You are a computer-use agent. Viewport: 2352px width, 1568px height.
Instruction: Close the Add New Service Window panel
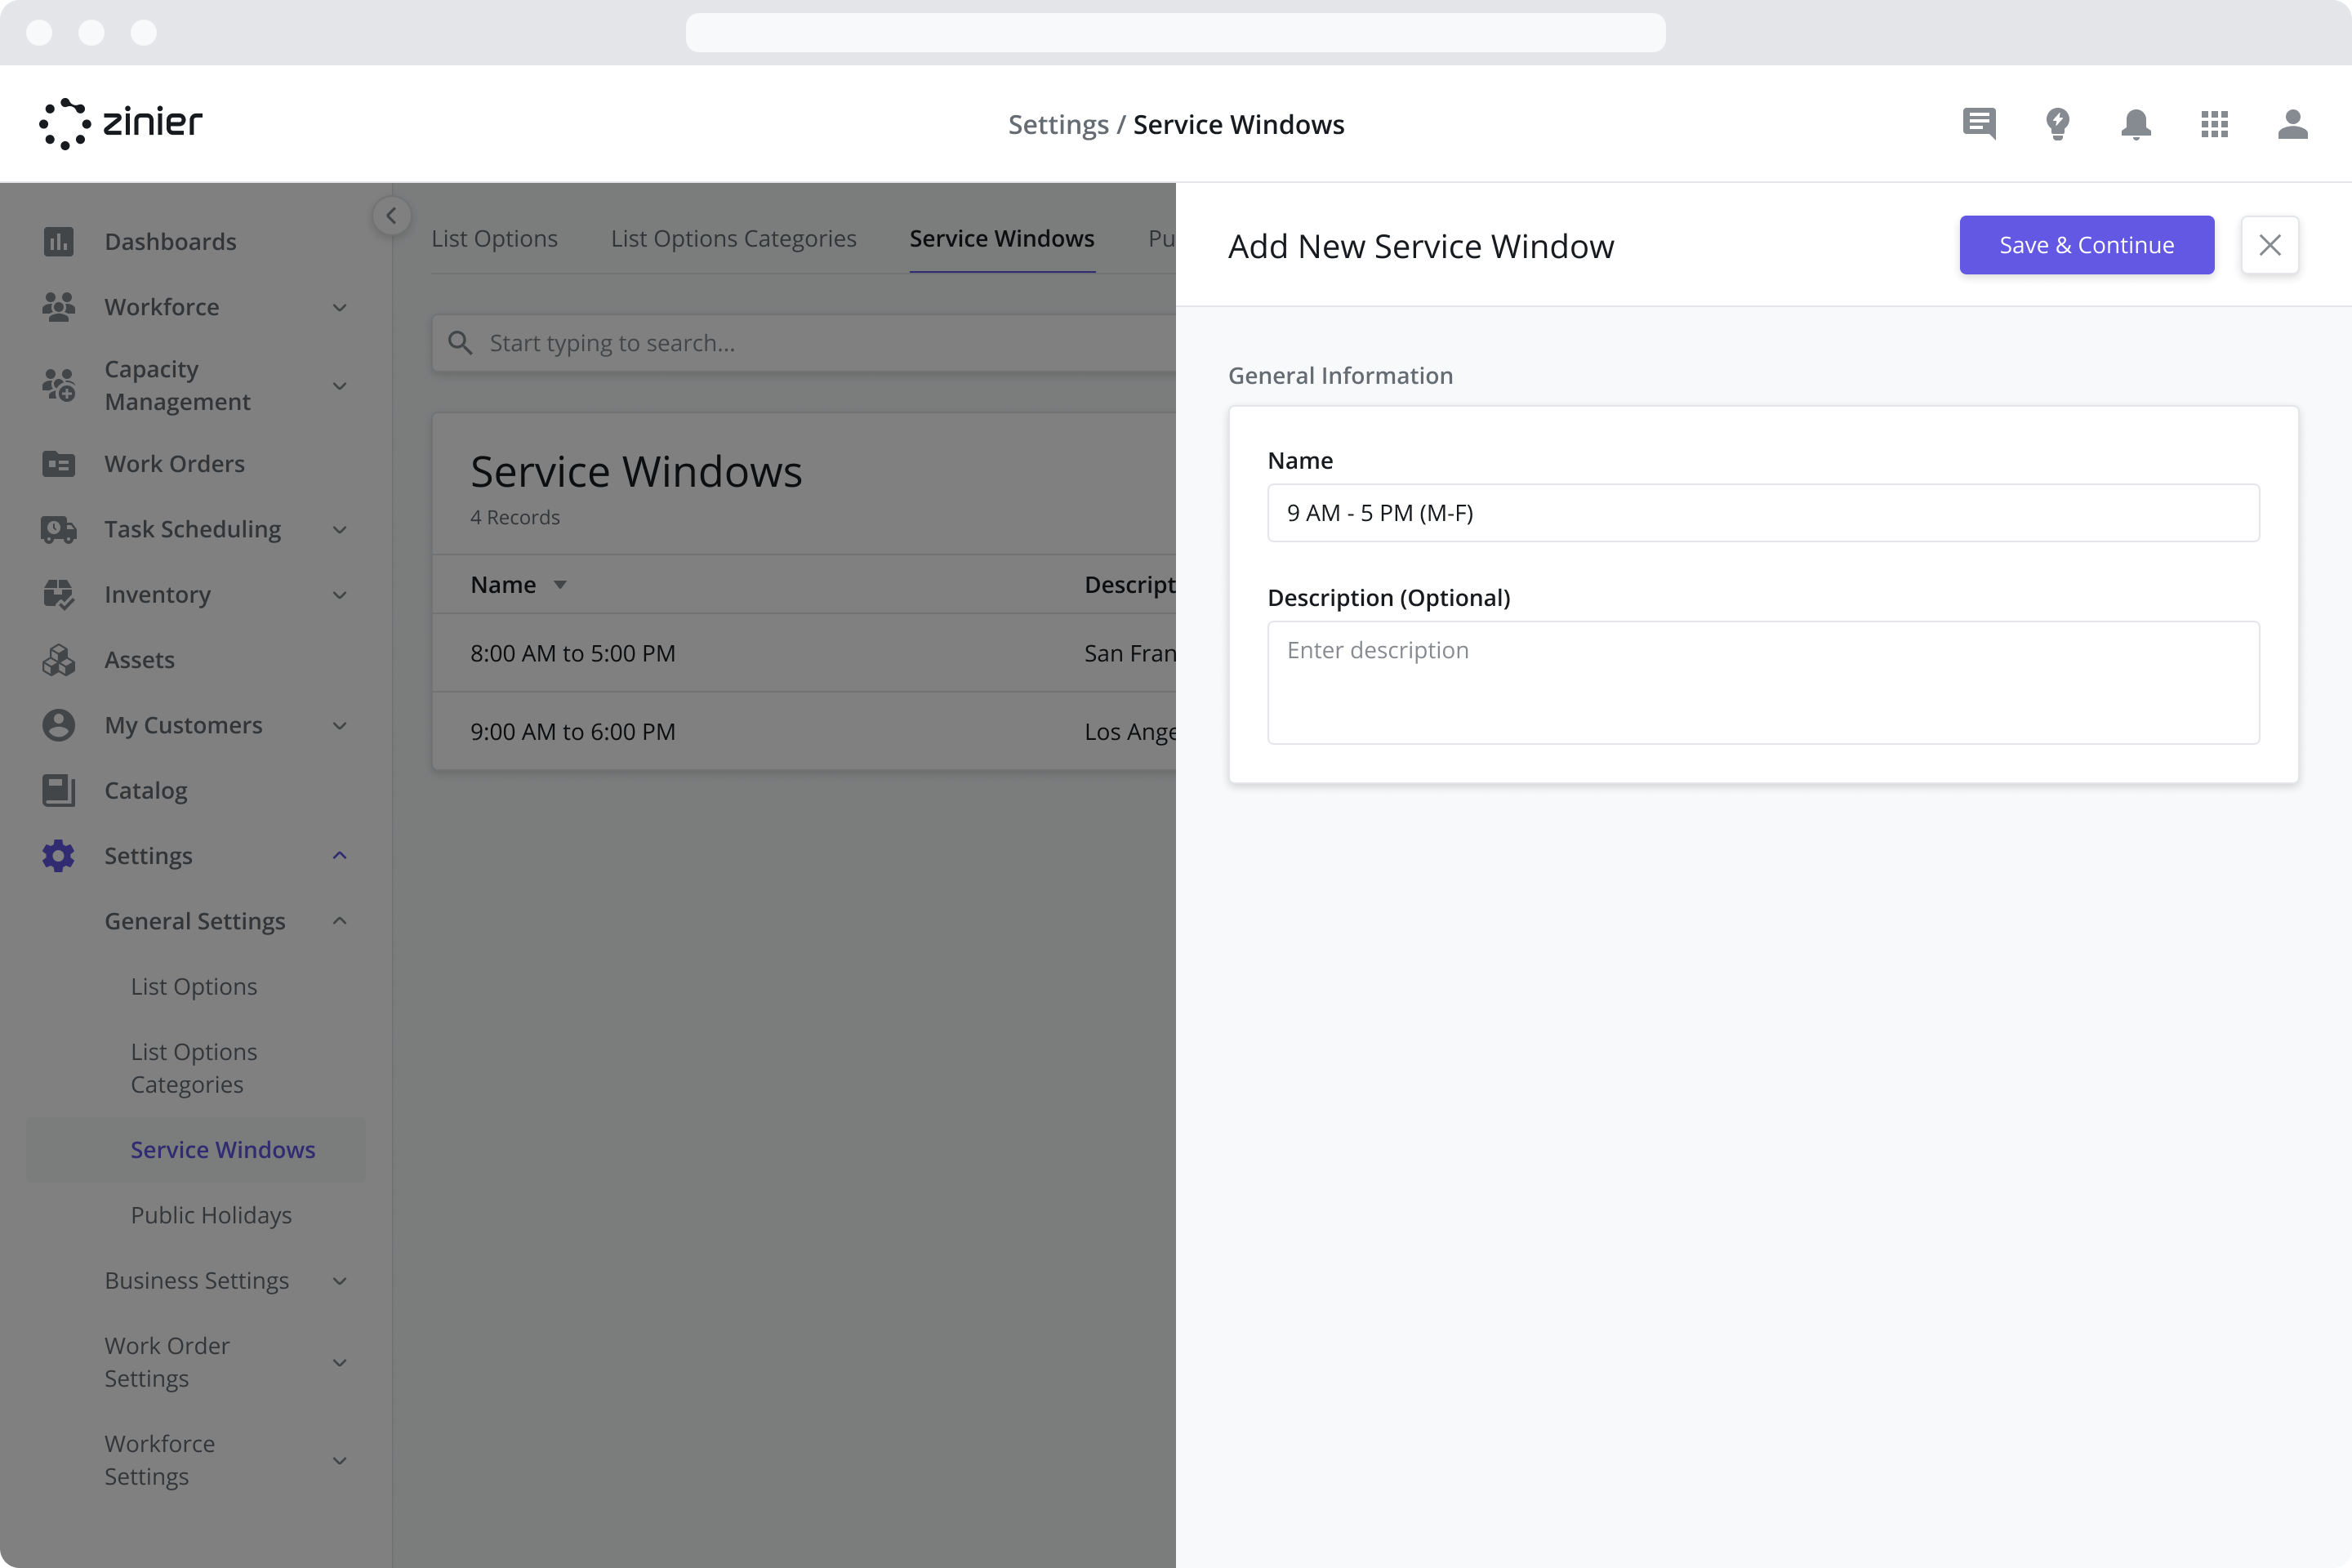pyautogui.click(x=2270, y=245)
